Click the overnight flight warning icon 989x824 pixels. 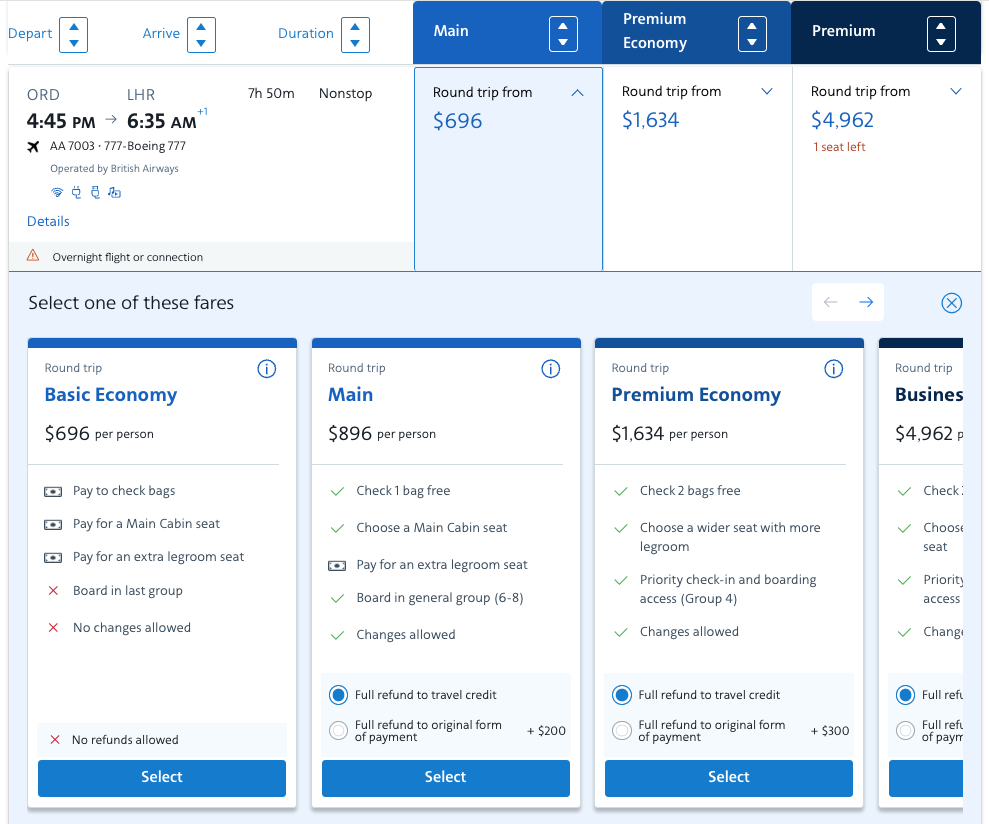tap(33, 256)
